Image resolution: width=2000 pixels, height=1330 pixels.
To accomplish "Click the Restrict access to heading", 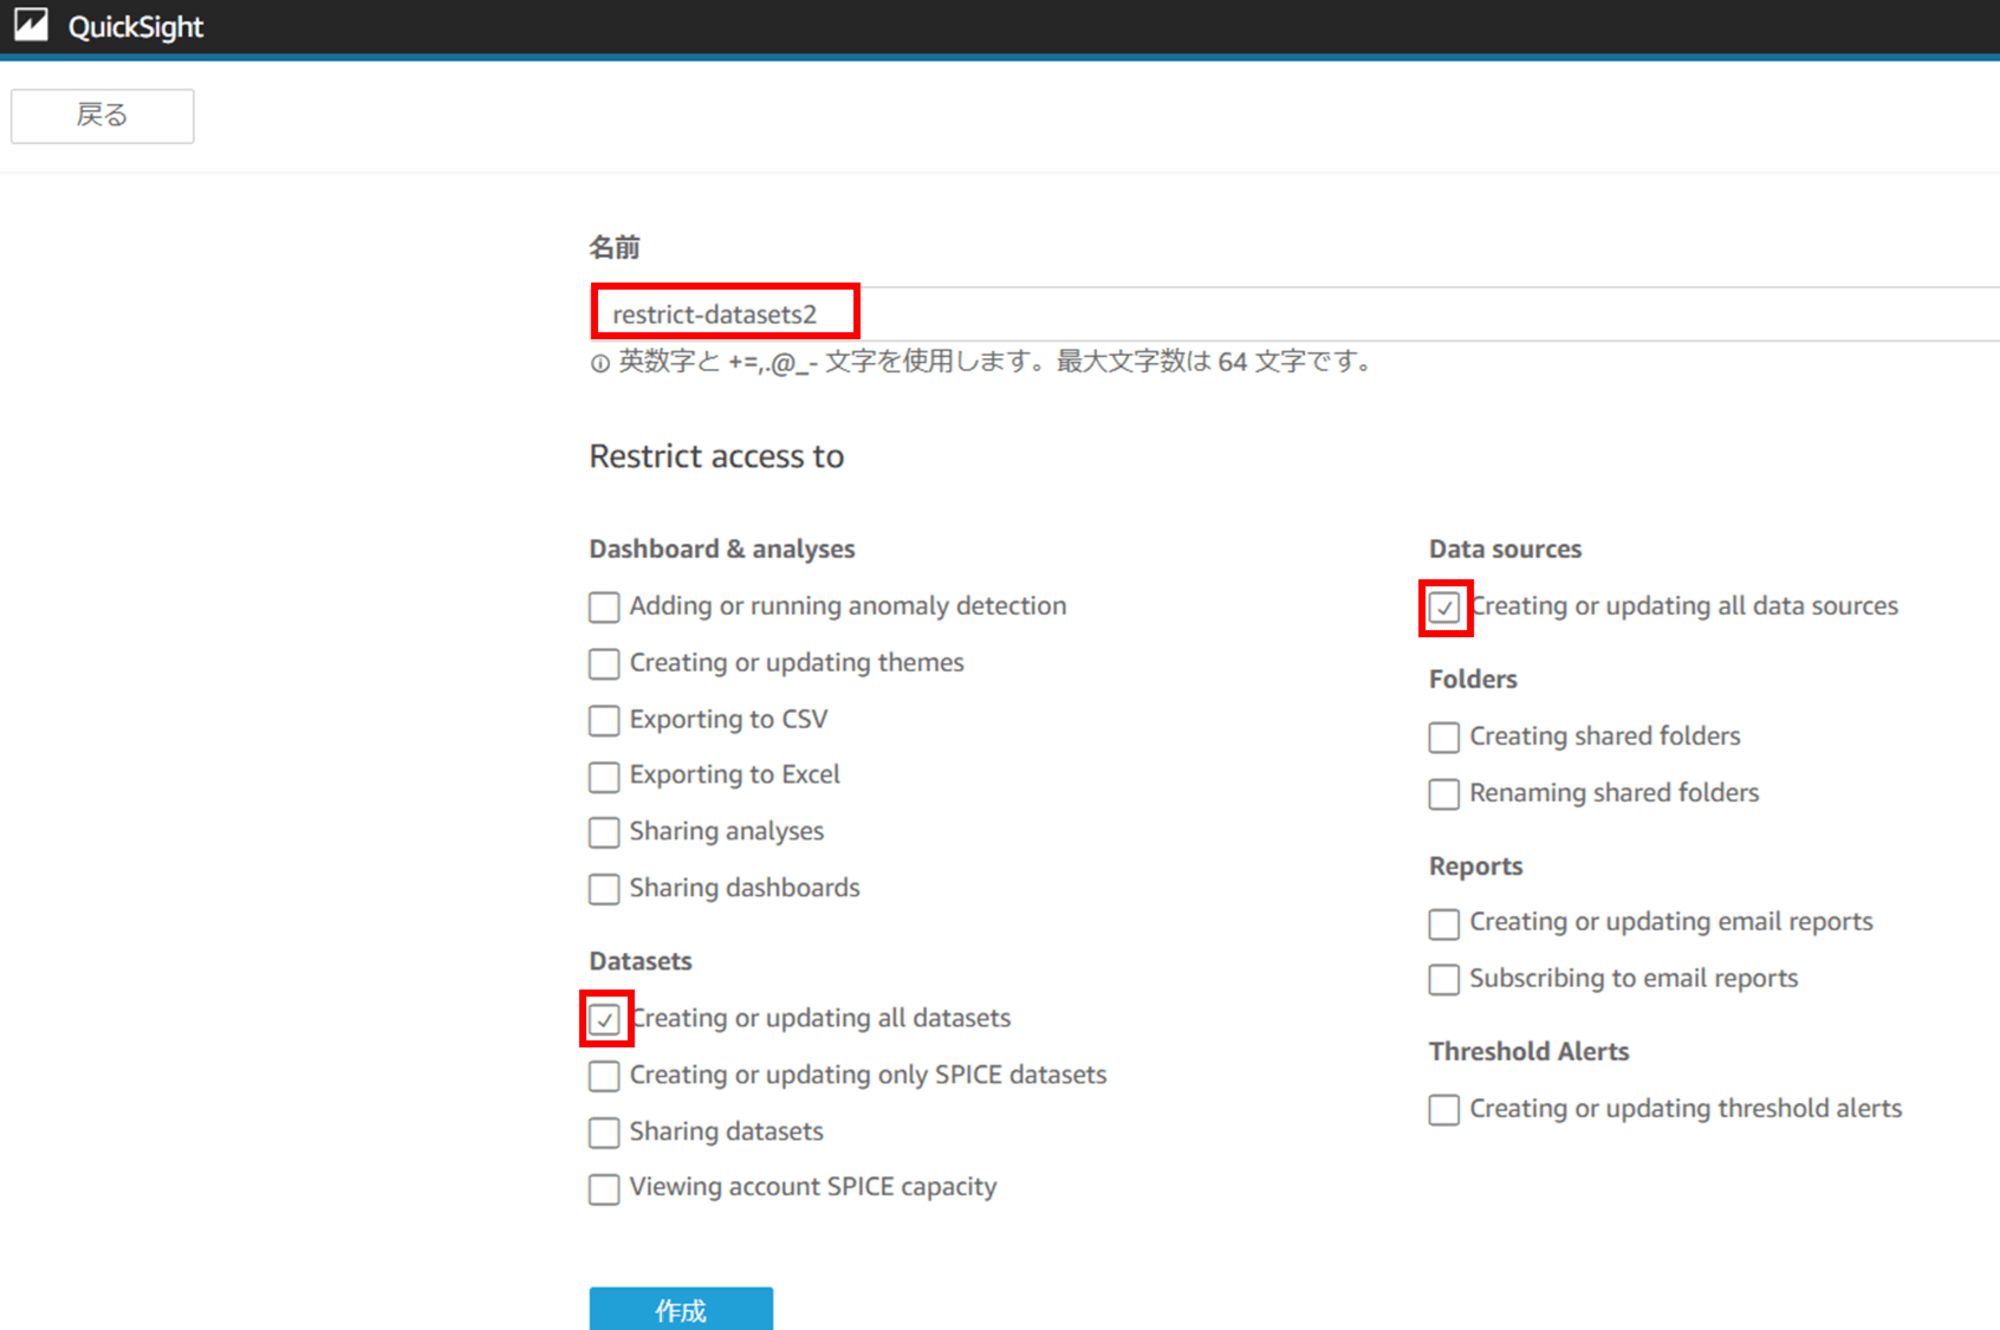I will (716, 456).
